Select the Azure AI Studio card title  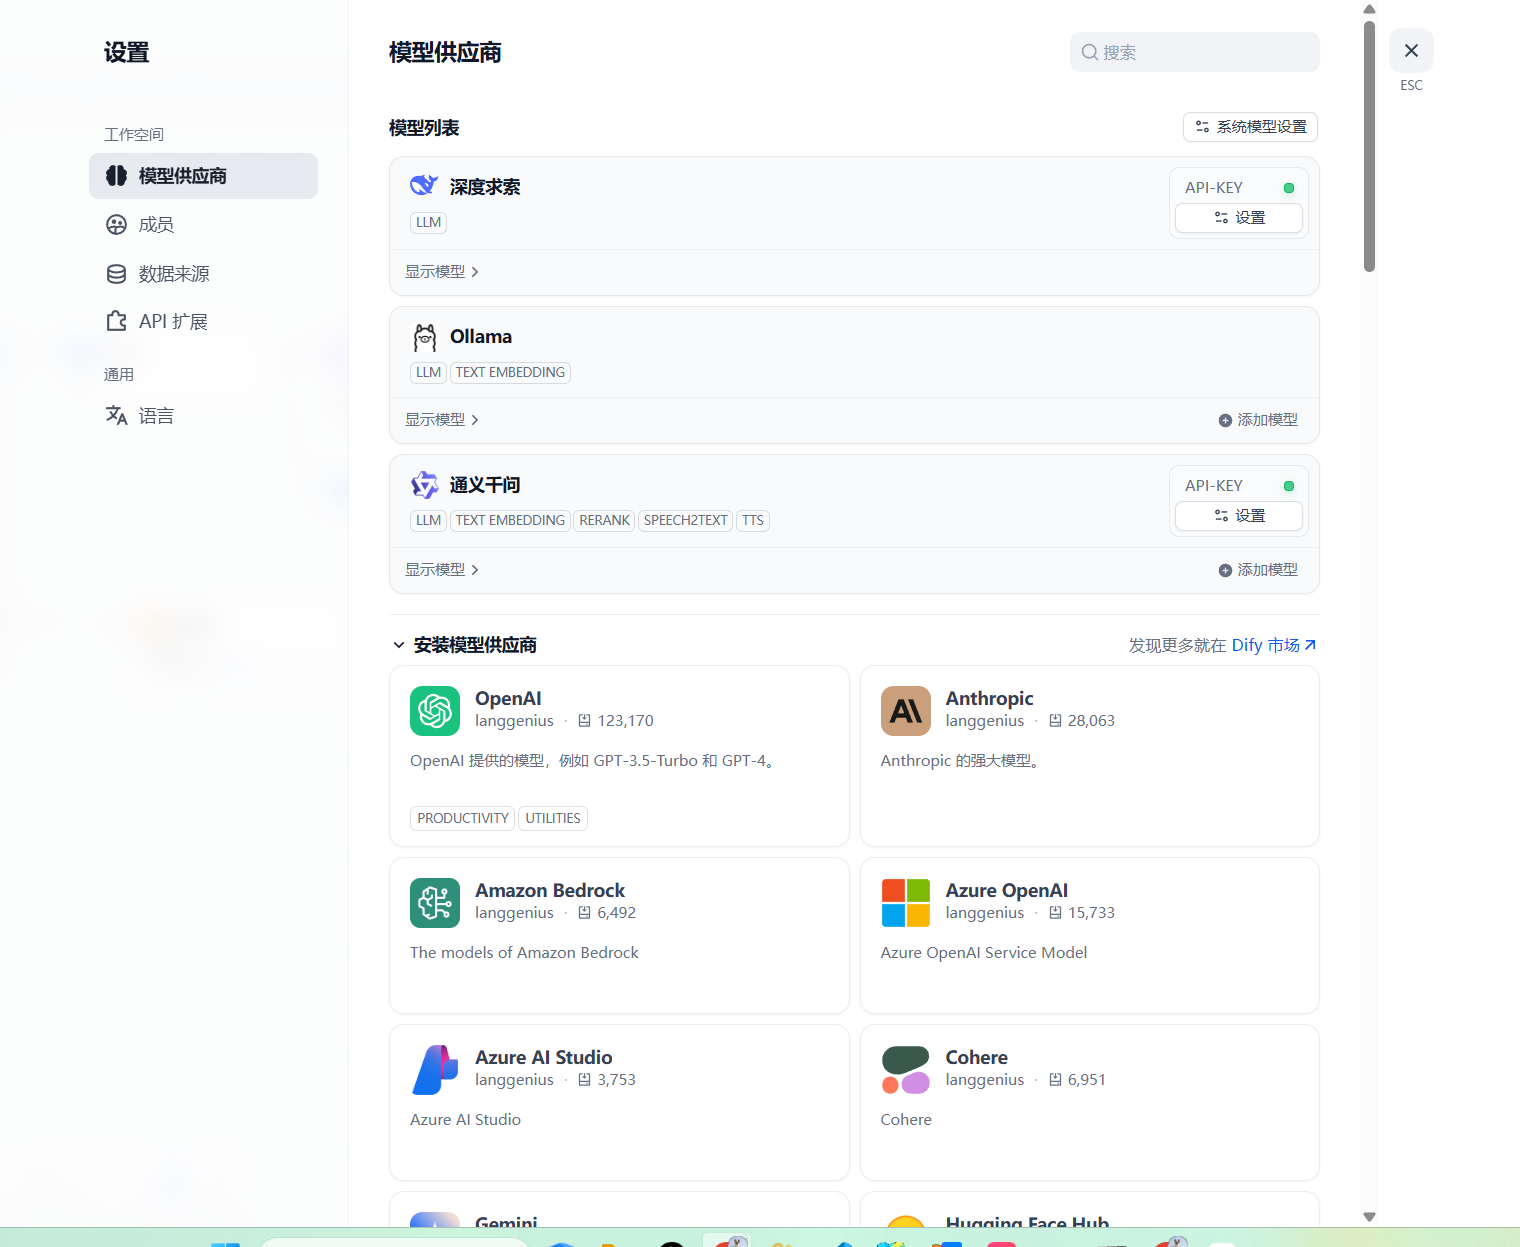coord(543,1057)
